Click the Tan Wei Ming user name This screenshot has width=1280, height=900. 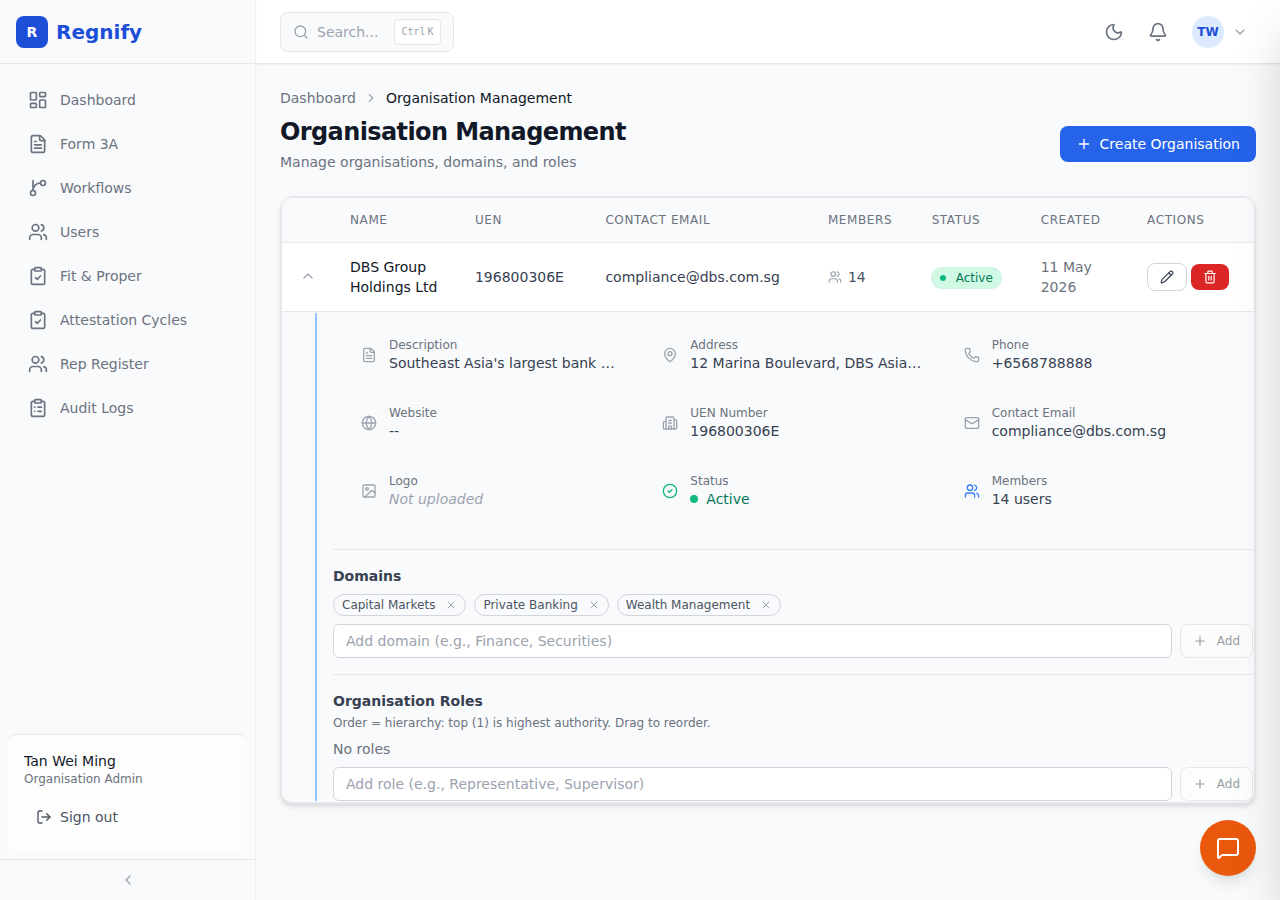(x=70, y=761)
